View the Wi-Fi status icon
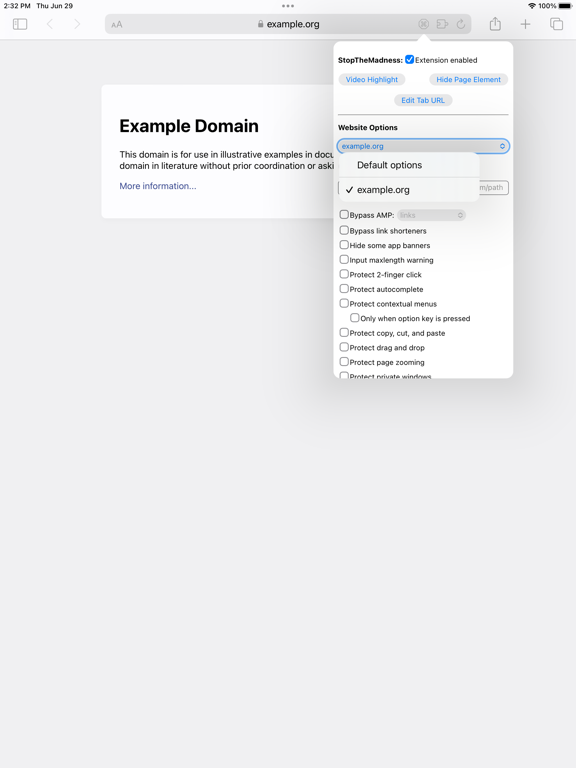Screen dimensions: 576x768 pos(532,6)
